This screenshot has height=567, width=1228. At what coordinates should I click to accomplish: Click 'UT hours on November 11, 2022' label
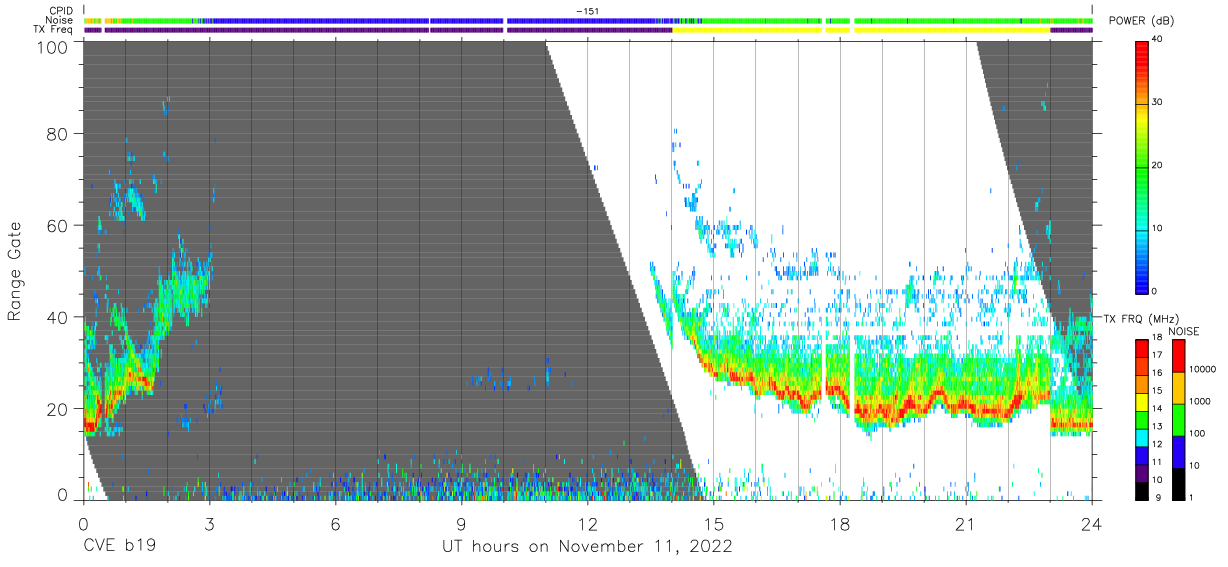coord(588,547)
